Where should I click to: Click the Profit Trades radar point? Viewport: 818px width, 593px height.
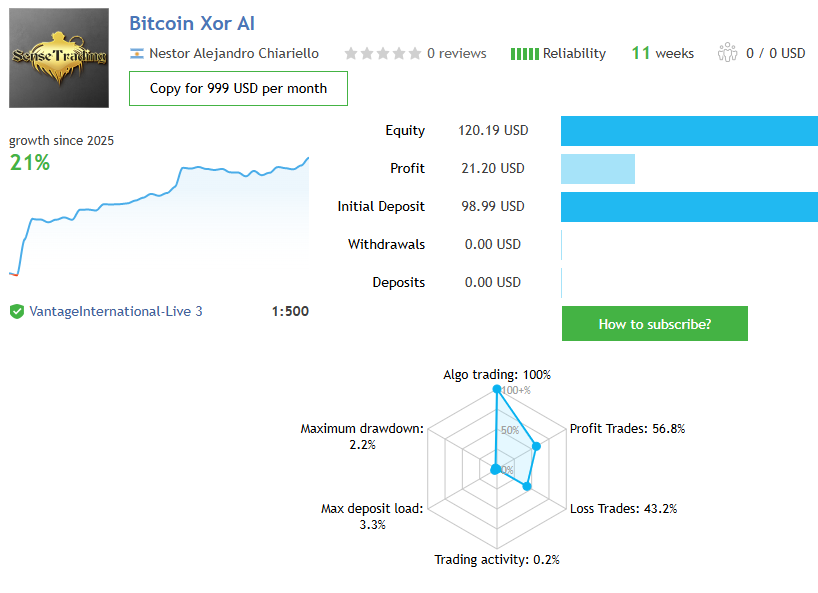pyautogui.click(x=537, y=446)
